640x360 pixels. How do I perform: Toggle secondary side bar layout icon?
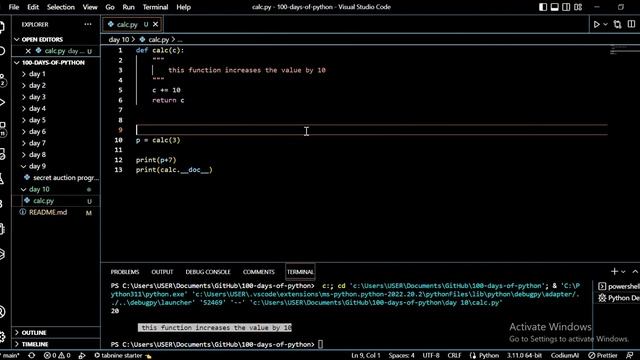click(566, 7)
